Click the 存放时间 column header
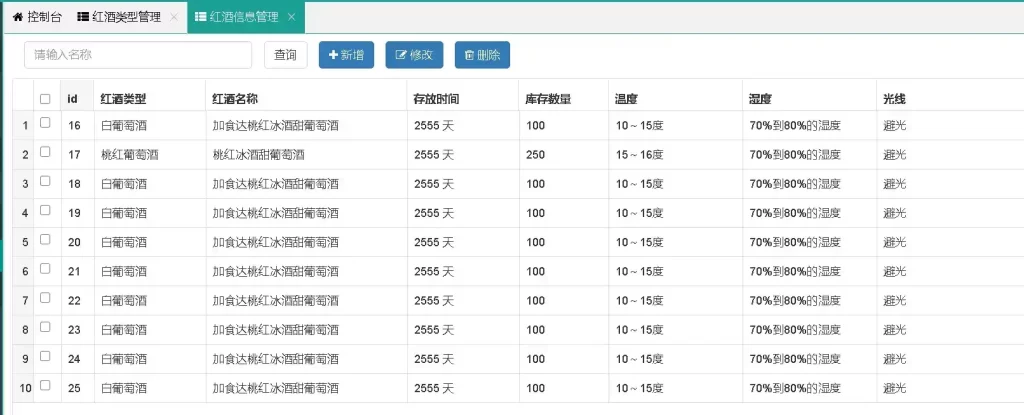This screenshot has width=1024, height=415. point(463,96)
